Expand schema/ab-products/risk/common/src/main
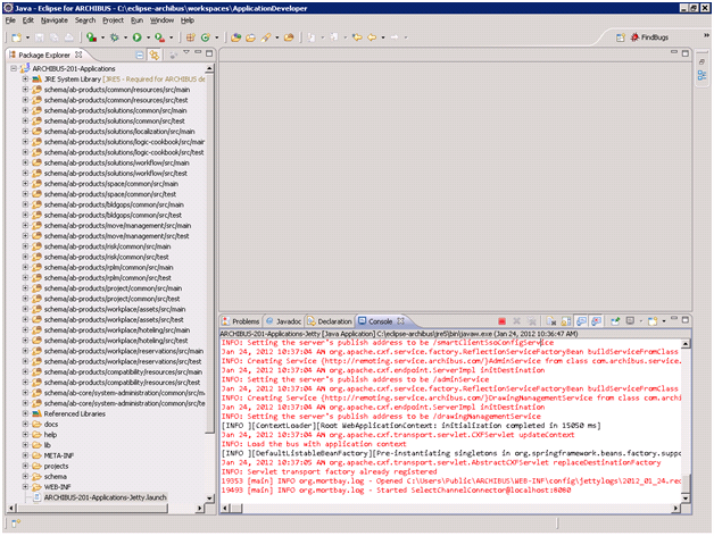The width and height of the screenshot is (714, 536). point(26,247)
